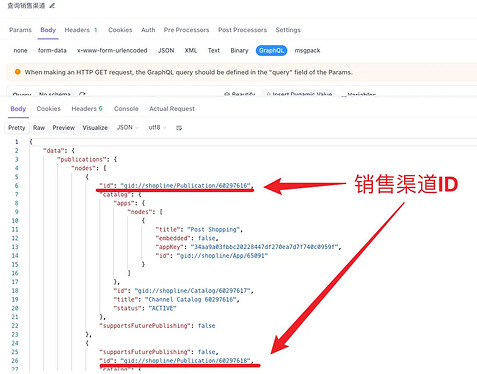Open the Params tab
The image size is (477, 374).
click(20, 30)
